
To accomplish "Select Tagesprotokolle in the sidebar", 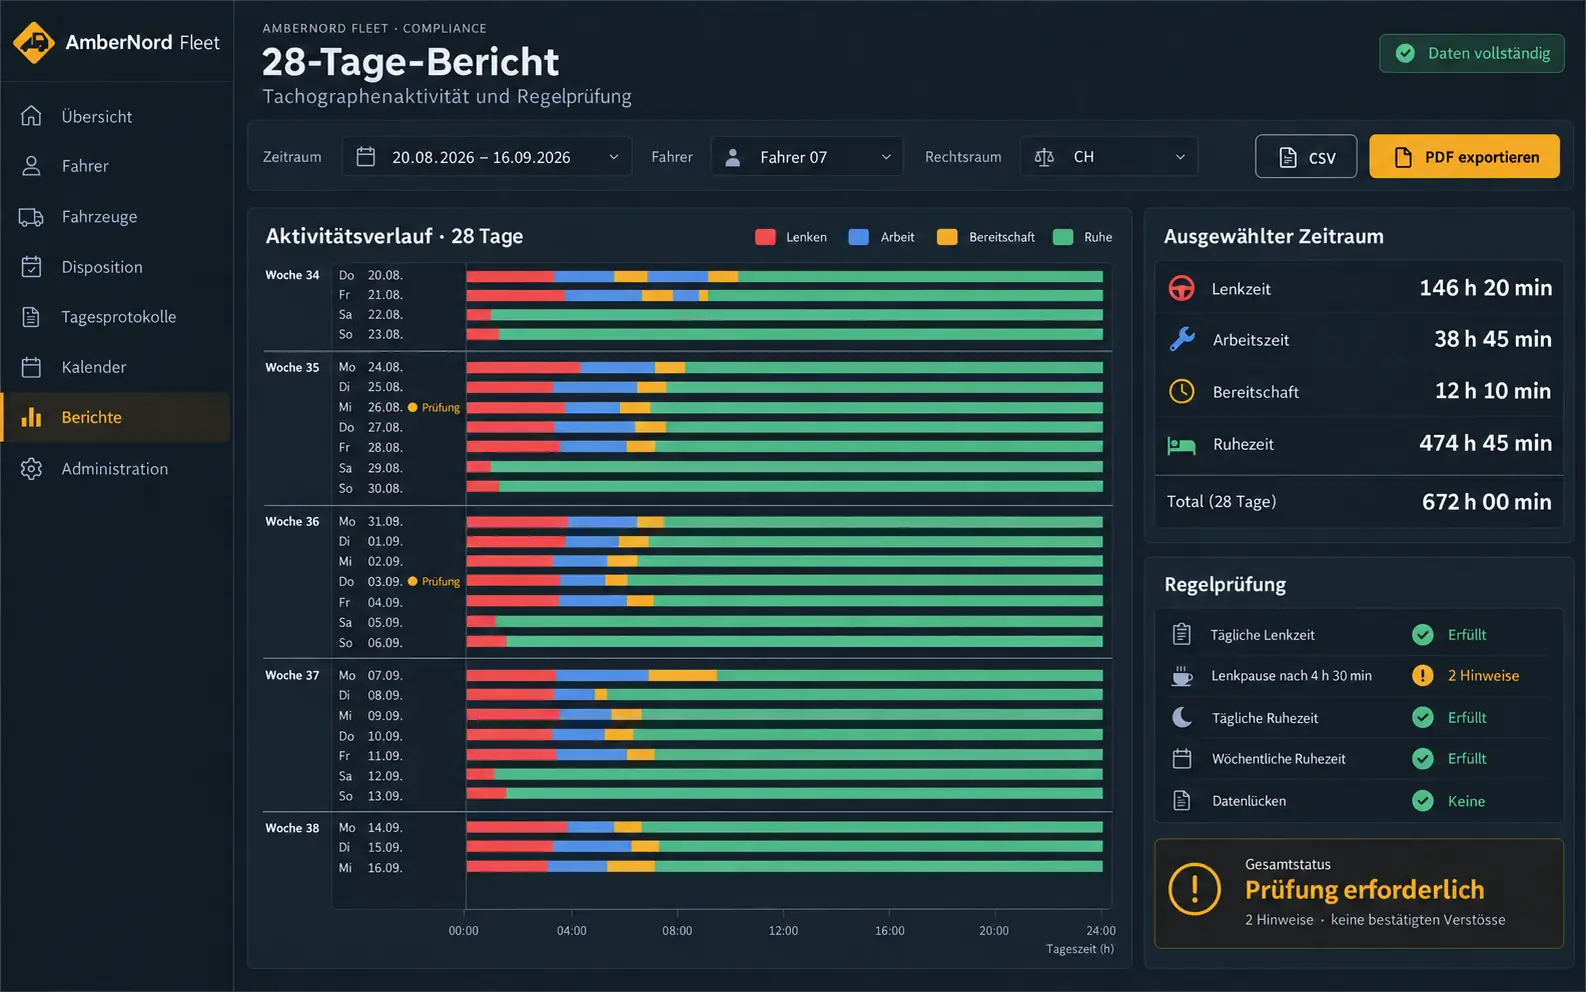I will click(x=116, y=317).
